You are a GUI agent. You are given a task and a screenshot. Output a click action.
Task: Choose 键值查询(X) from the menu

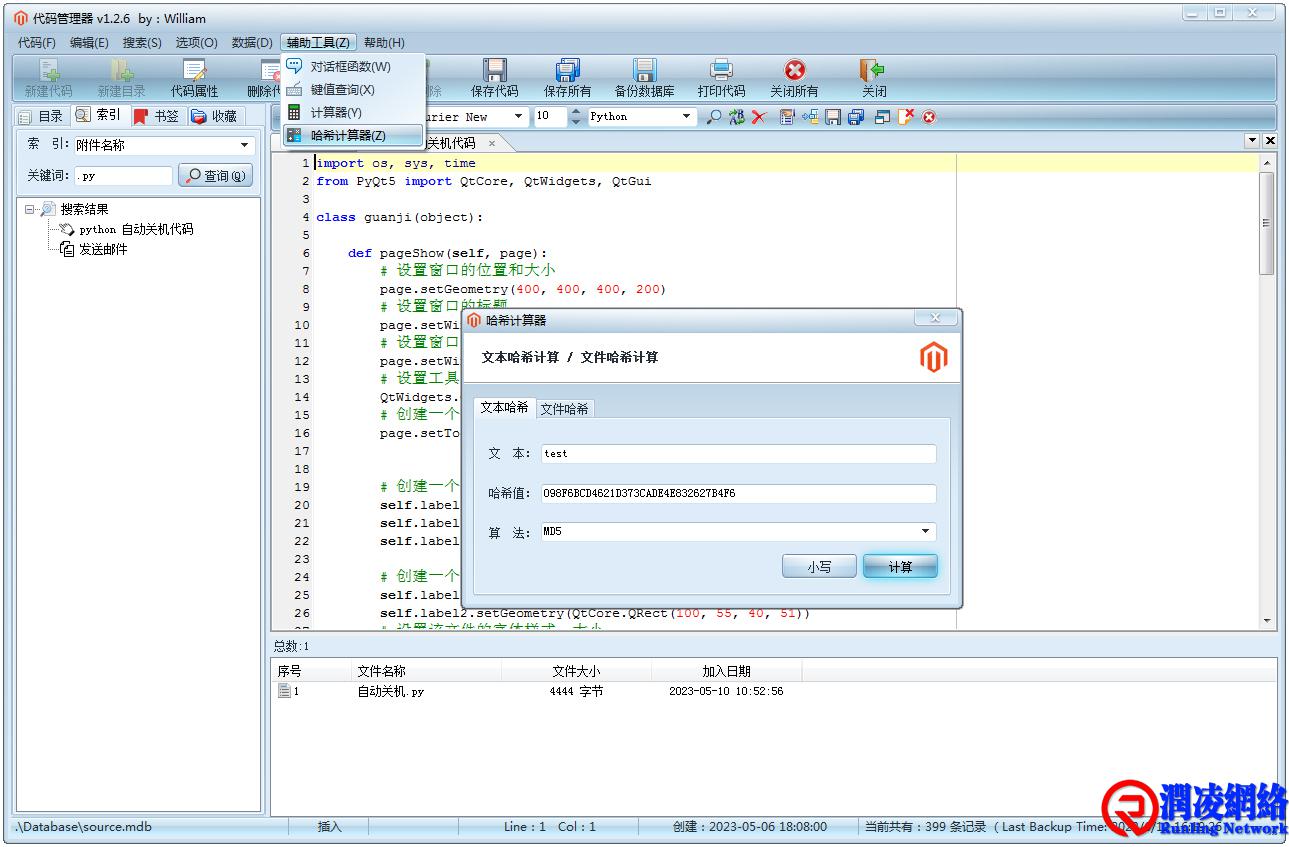click(x=353, y=90)
